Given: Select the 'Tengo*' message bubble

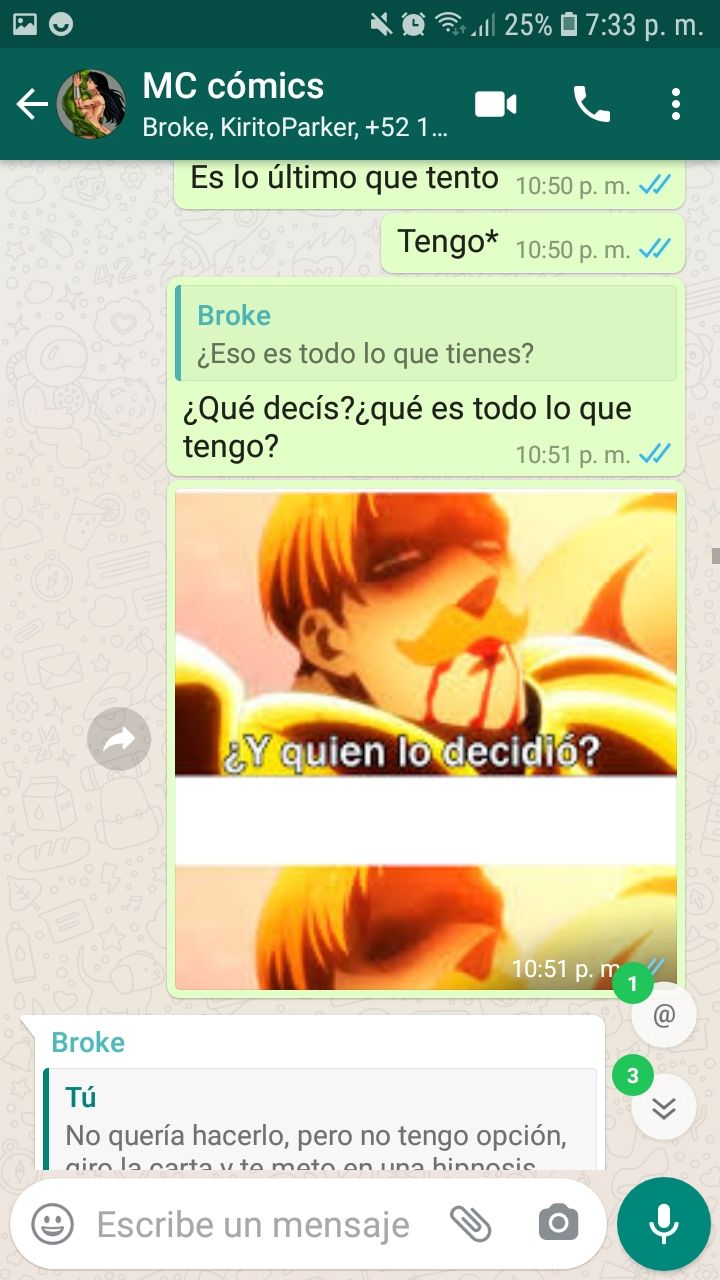Looking at the screenshot, I should click(x=532, y=243).
